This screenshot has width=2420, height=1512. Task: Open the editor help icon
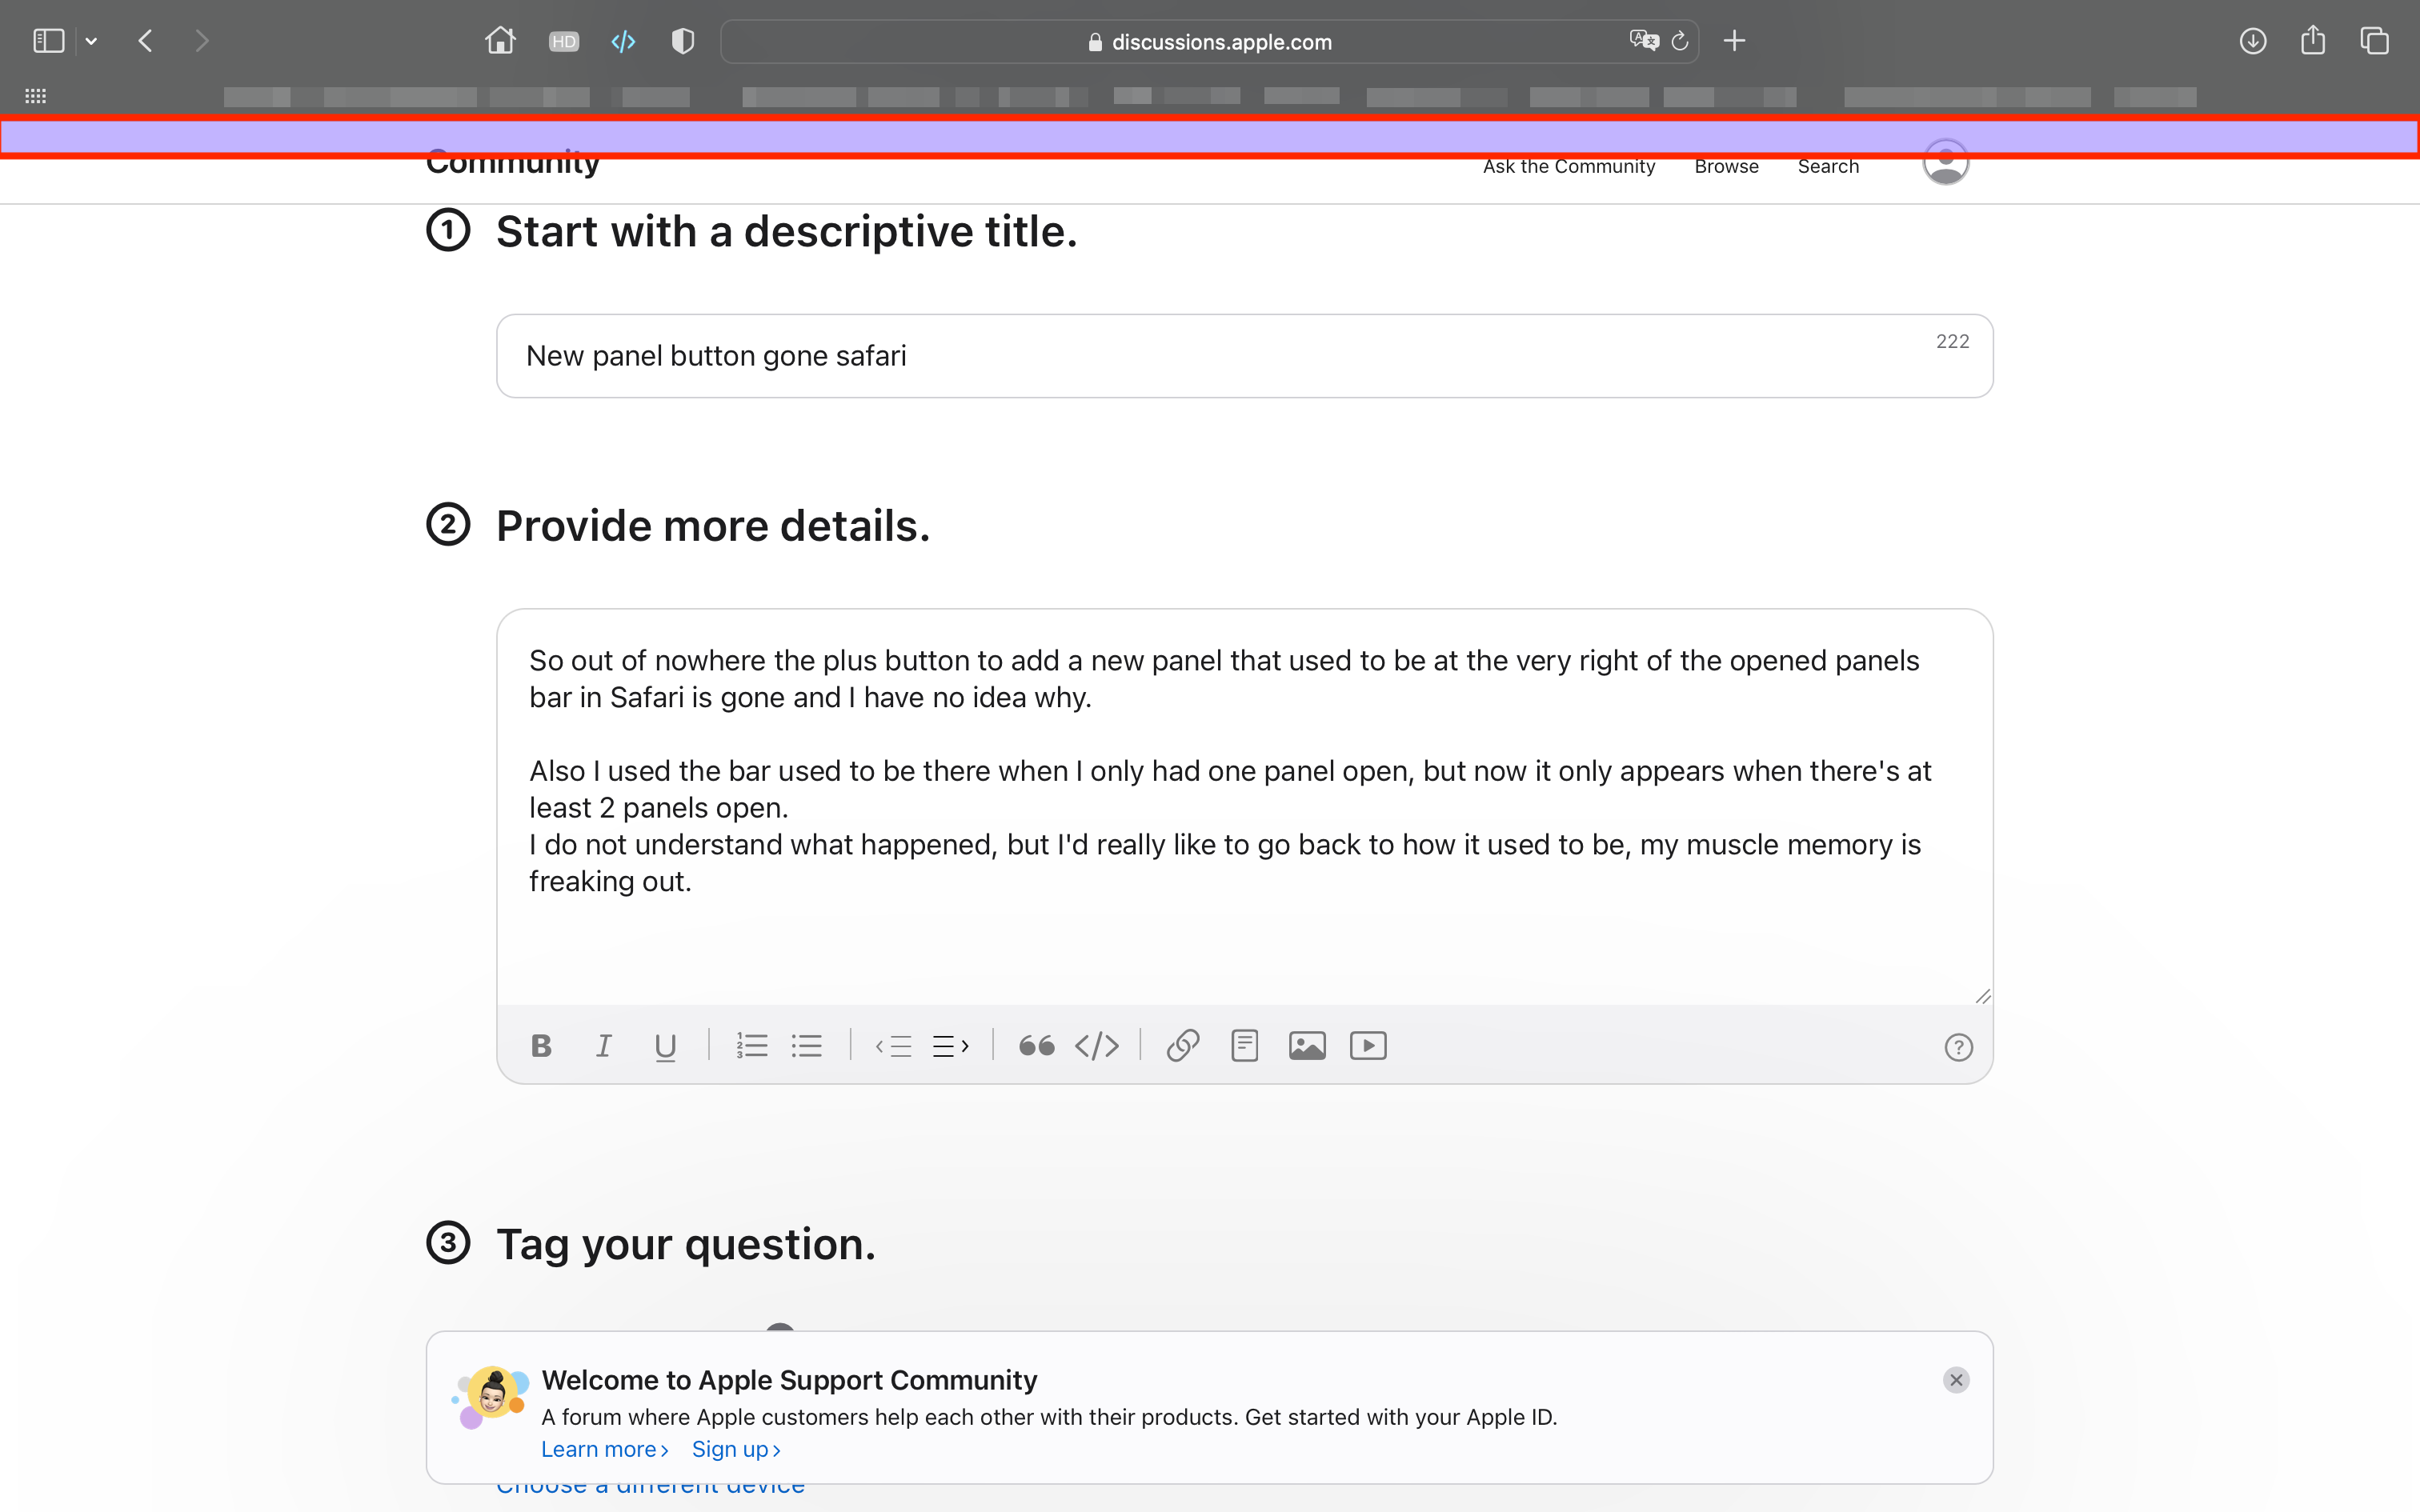pyautogui.click(x=1958, y=1047)
